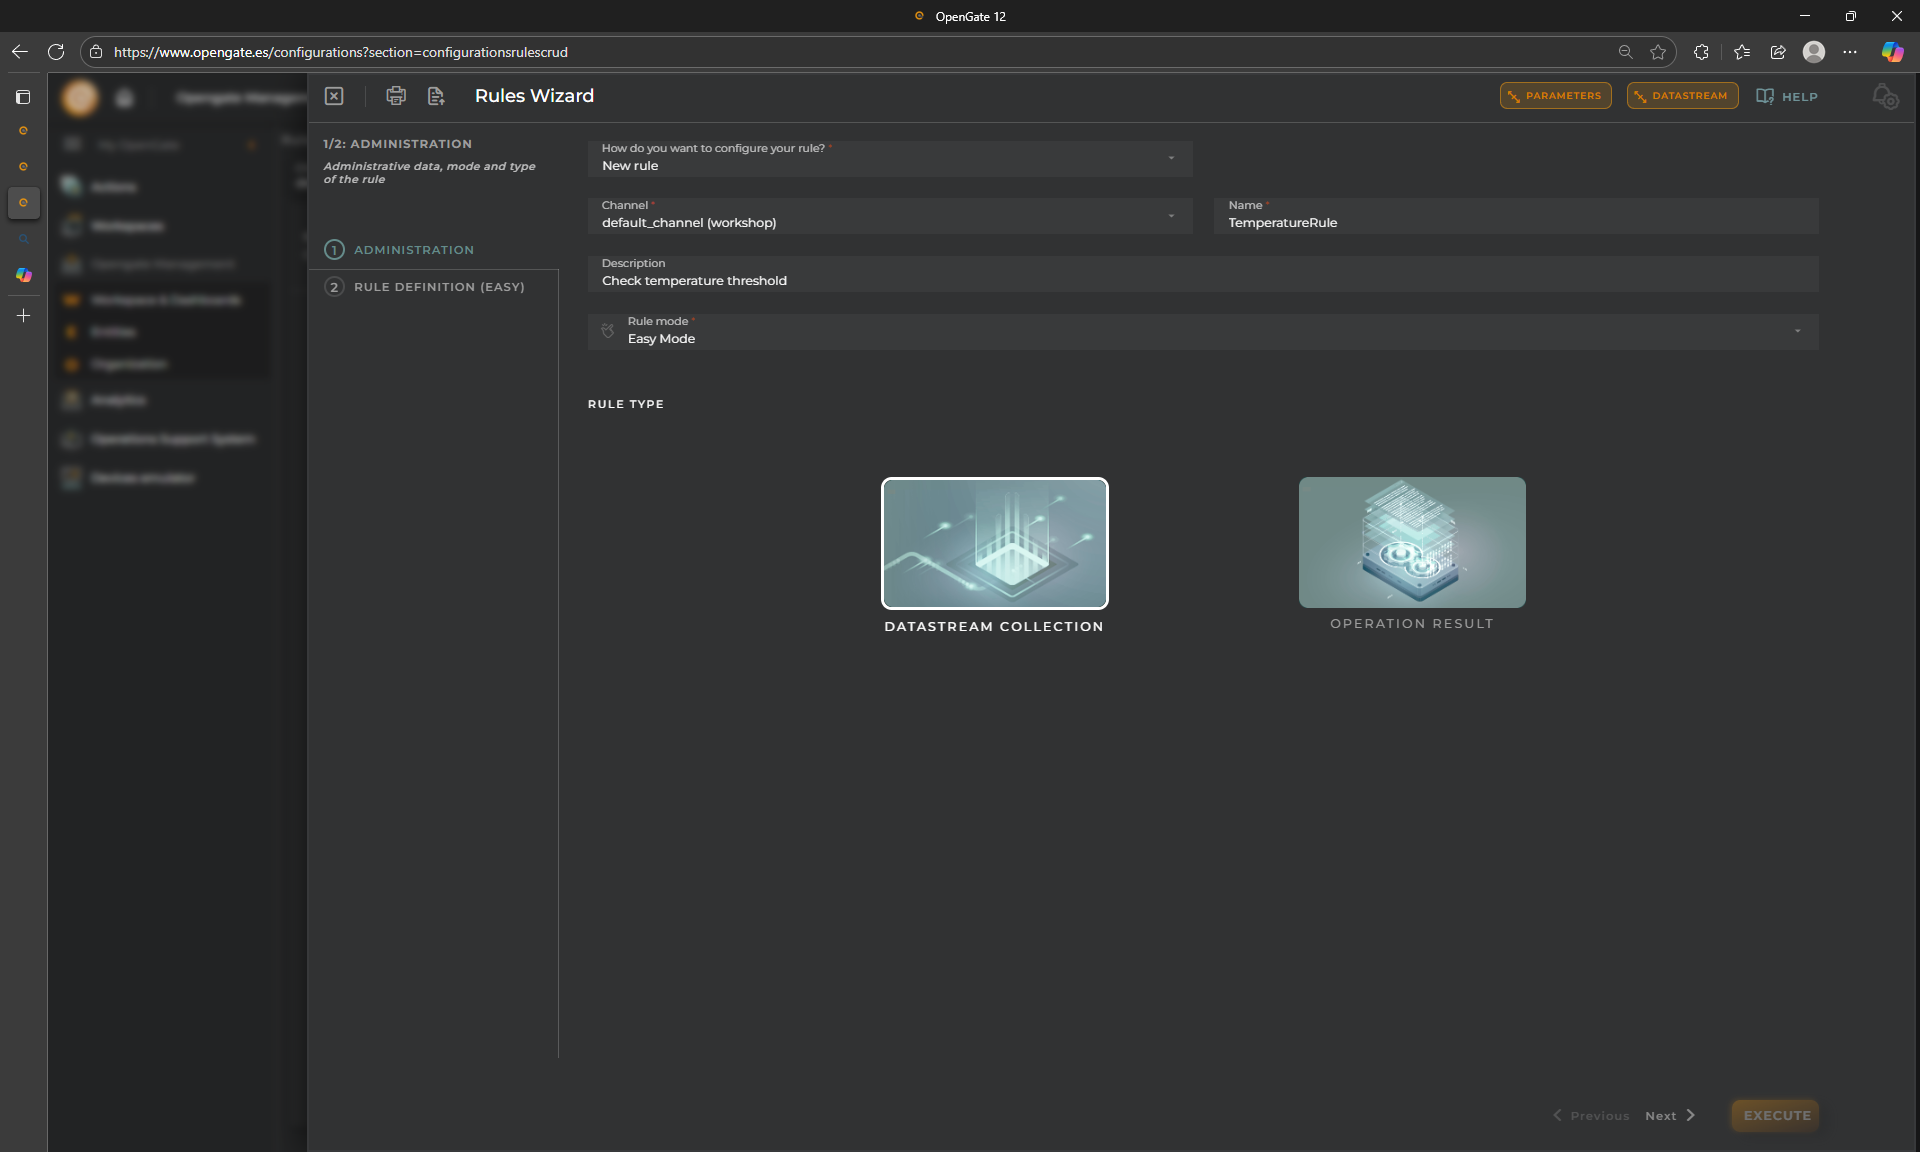The width and height of the screenshot is (1920, 1152).
Task: Add page to favorites star icon
Action: click(x=1658, y=52)
